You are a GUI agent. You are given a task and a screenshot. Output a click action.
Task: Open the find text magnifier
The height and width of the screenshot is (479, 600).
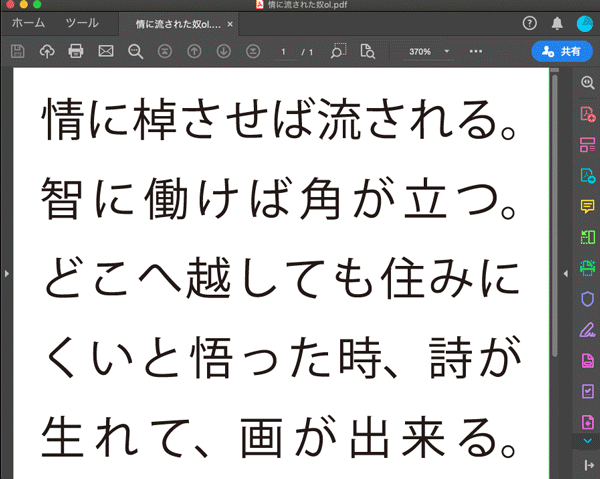[x=135, y=51]
